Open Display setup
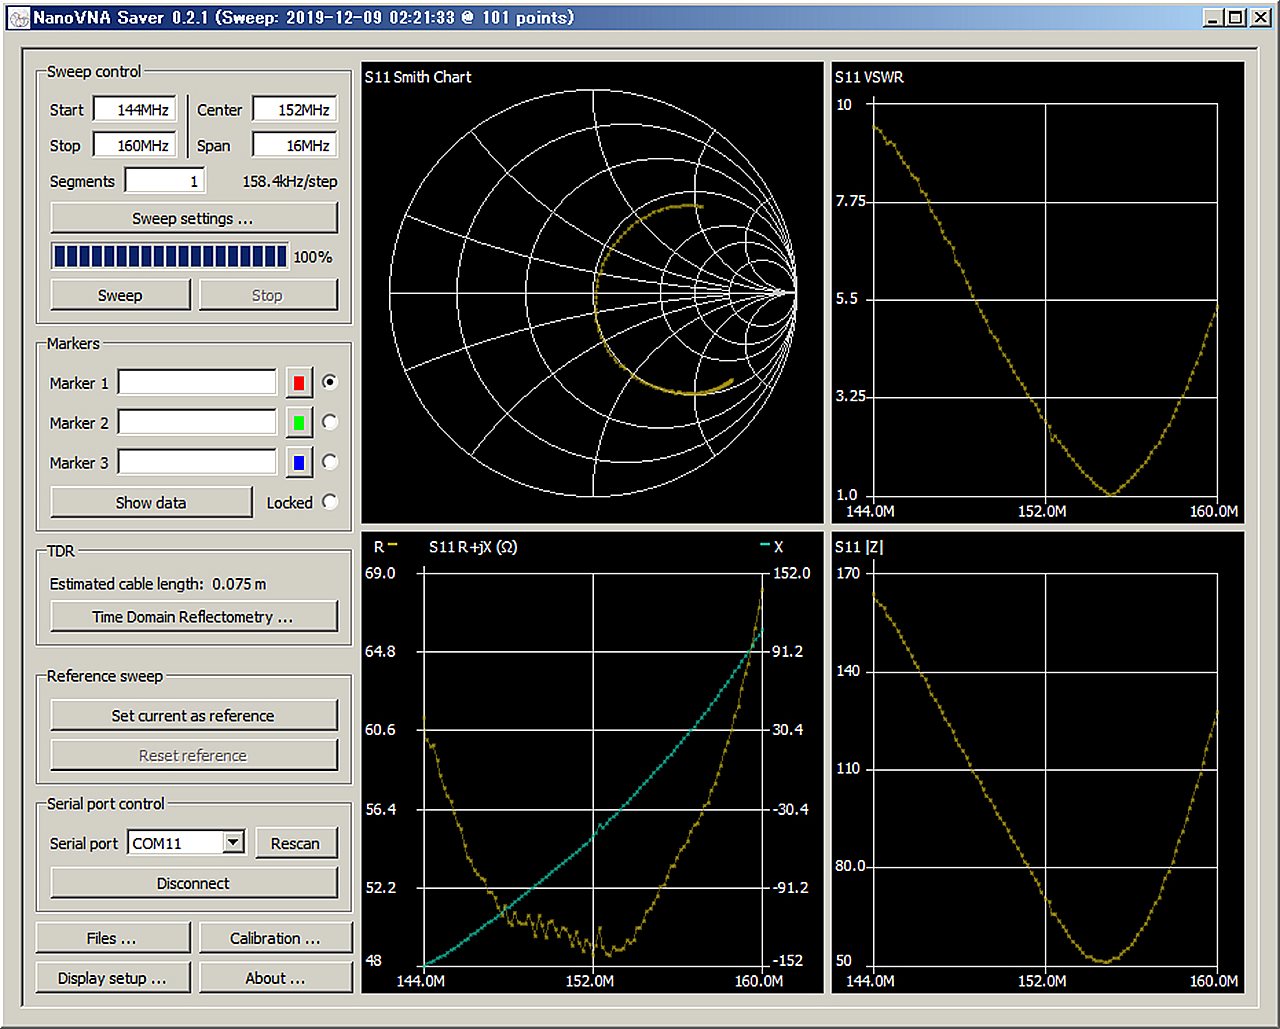The width and height of the screenshot is (1280, 1029). pos(112,978)
